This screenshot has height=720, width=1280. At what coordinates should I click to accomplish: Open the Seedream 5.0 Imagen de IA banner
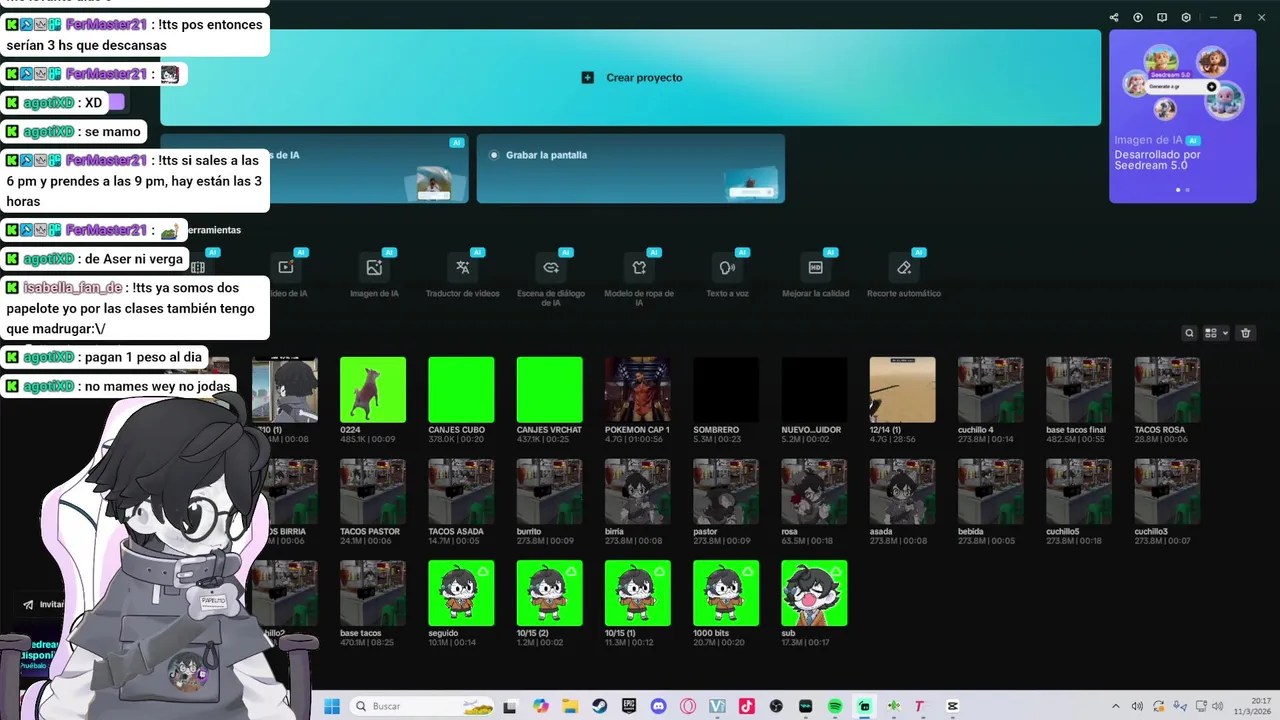point(1182,116)
